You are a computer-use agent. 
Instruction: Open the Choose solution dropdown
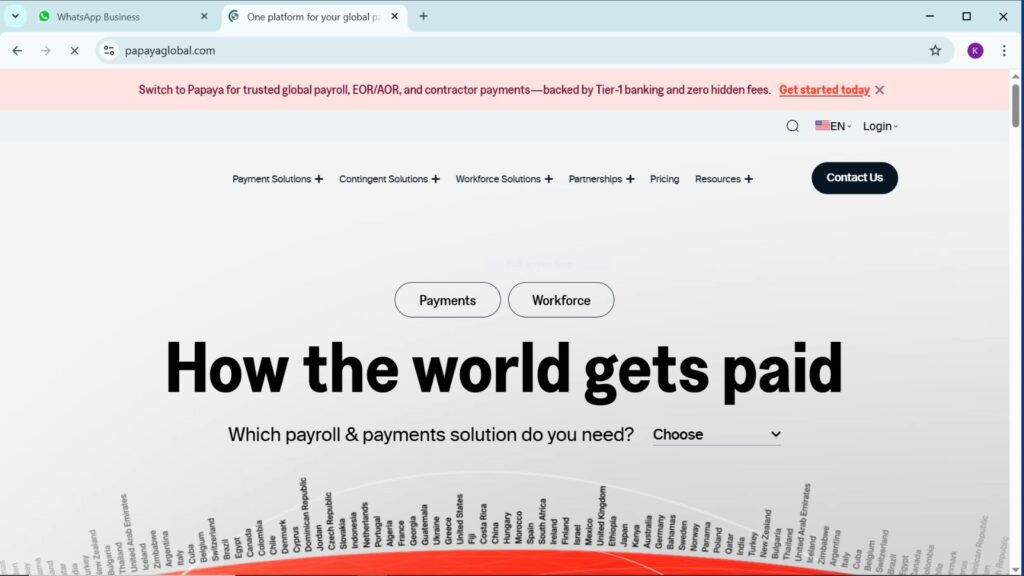pos(716,434)
